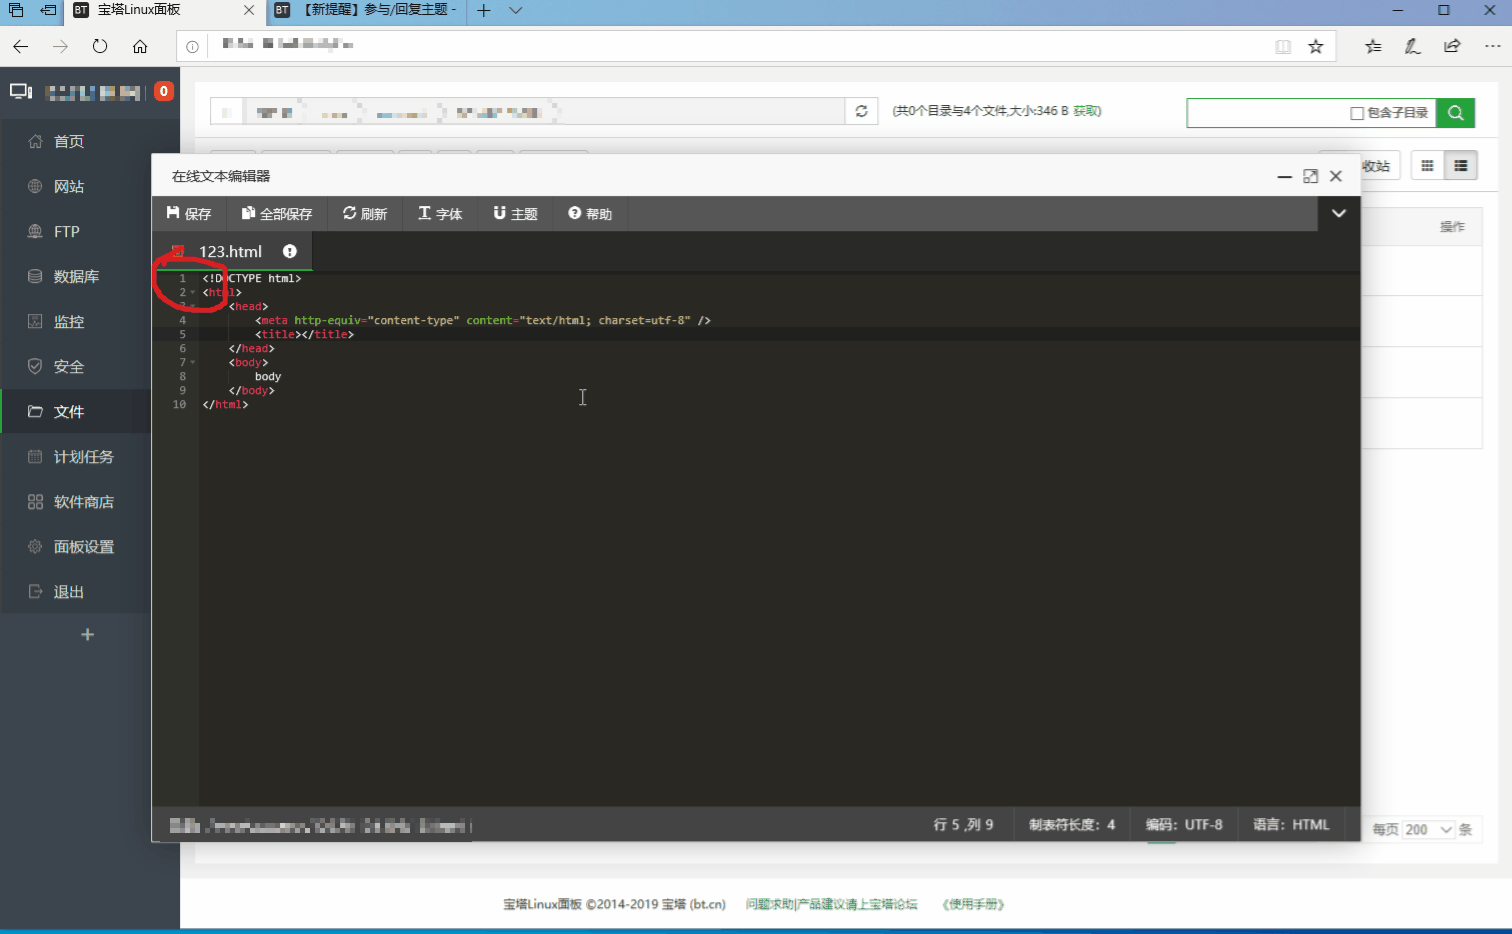Go to 软件商店 in sidebar
Image resolution: width=1512 pixels, height=934 pixels.
tap(84, 502)
